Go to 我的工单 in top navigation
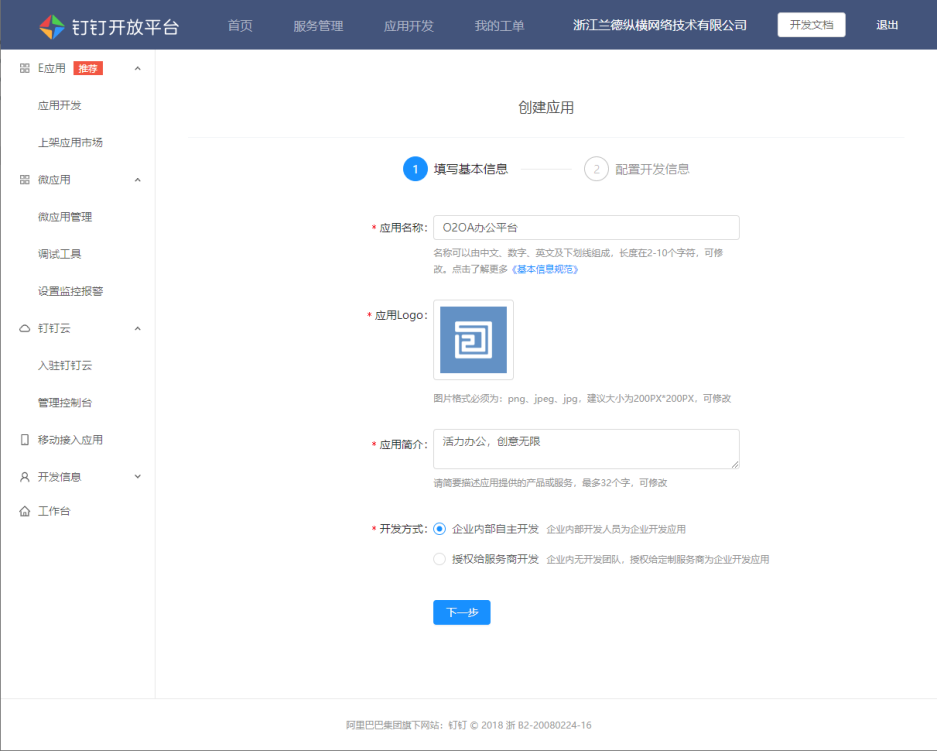This screenshot has height=751, width=937. pyautogui.click(x=499, y=26)
